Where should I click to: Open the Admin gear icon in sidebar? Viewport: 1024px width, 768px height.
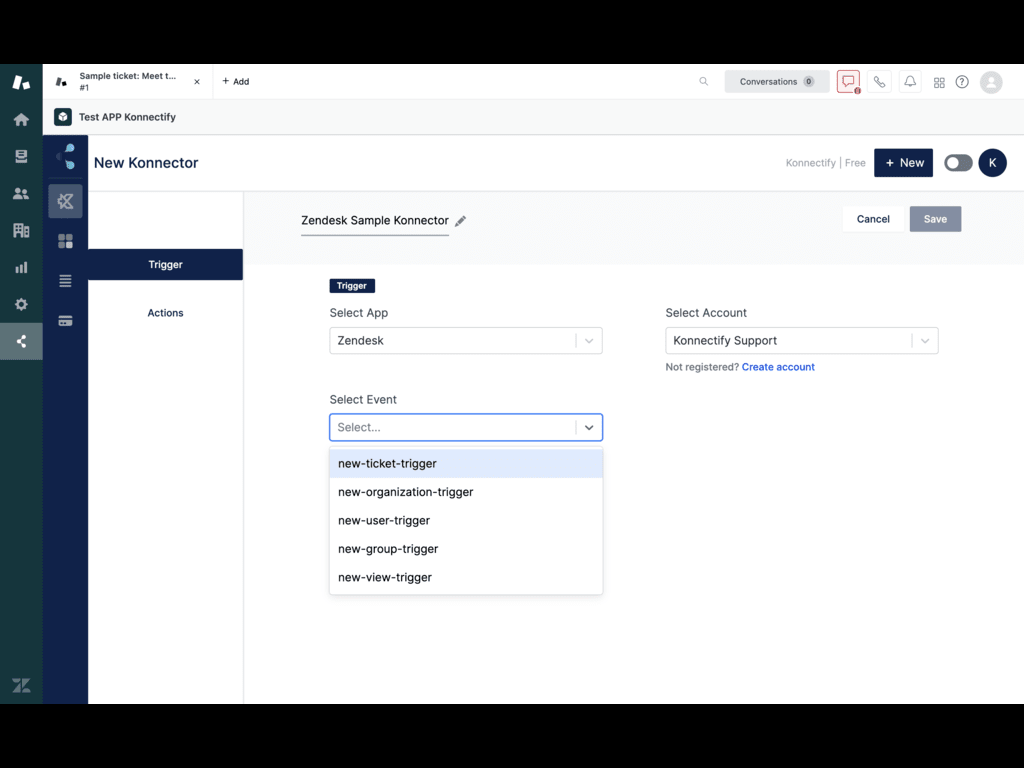coord(21,304)
